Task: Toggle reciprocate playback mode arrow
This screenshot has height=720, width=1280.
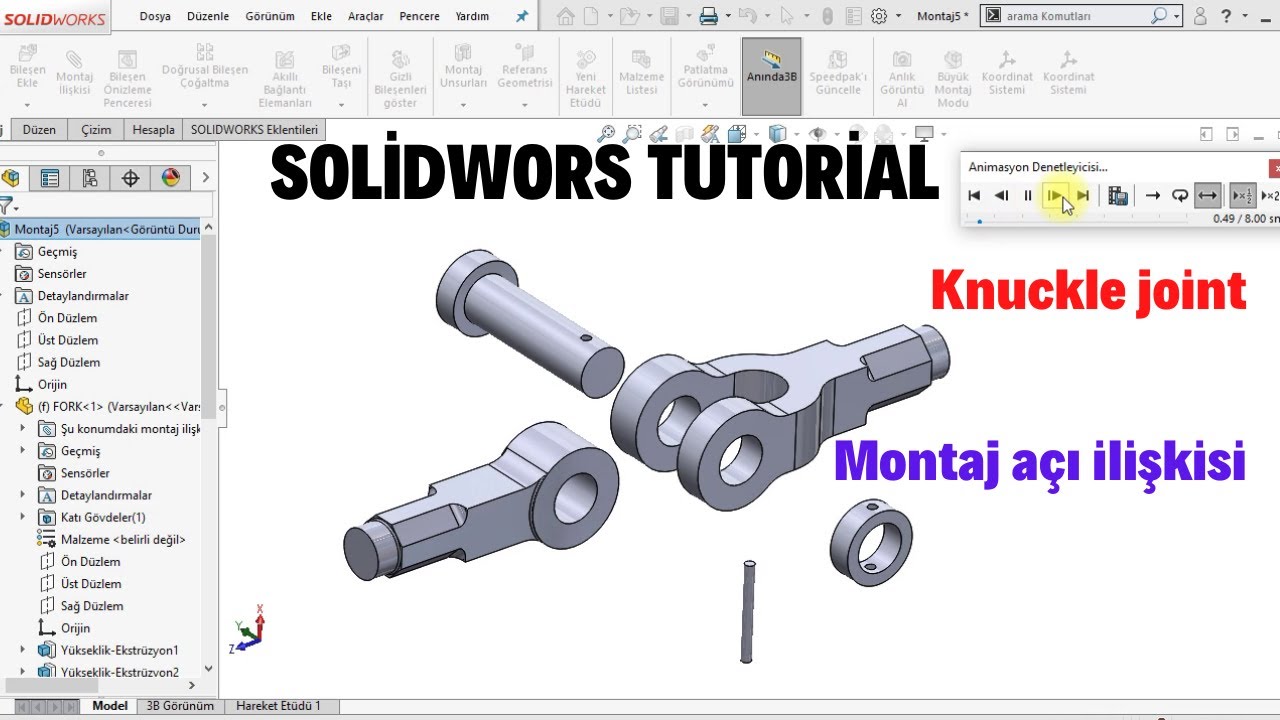Action: click(1207, 196)
